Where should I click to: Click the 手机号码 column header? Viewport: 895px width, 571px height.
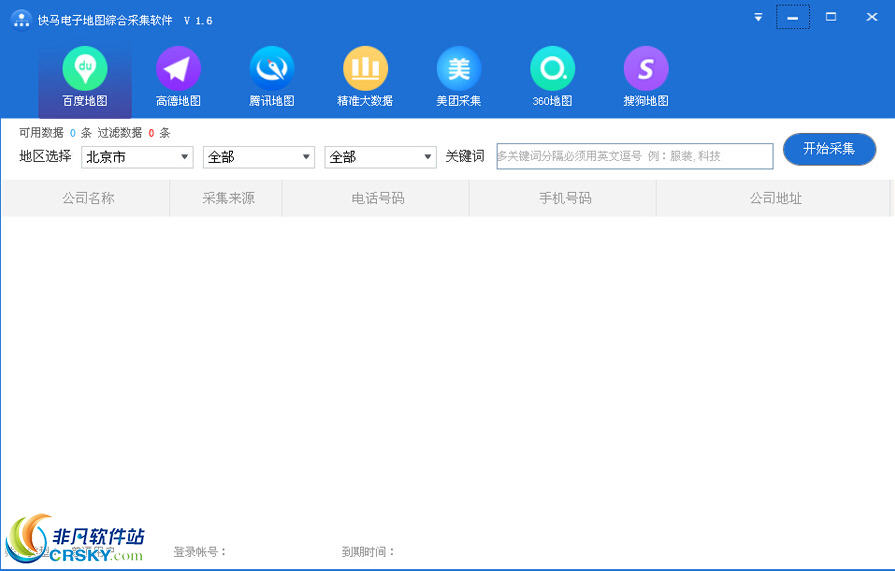563,198
